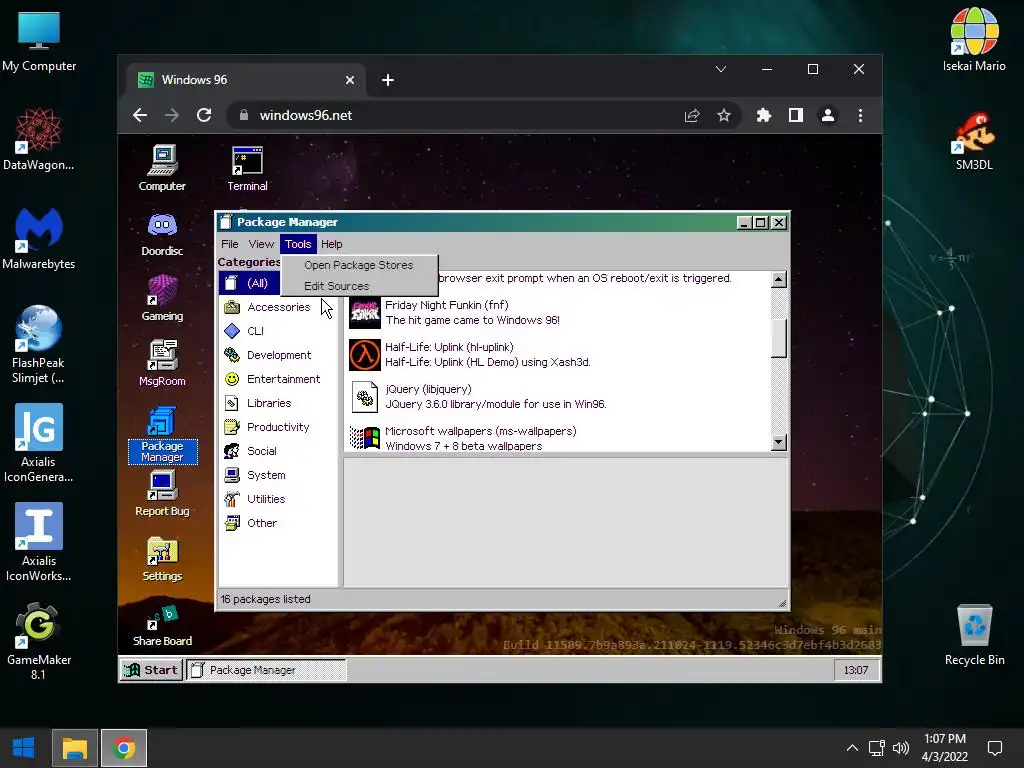Open the Report Bug icon
This screenshot has width=1024, height=768.
[162, 493]
